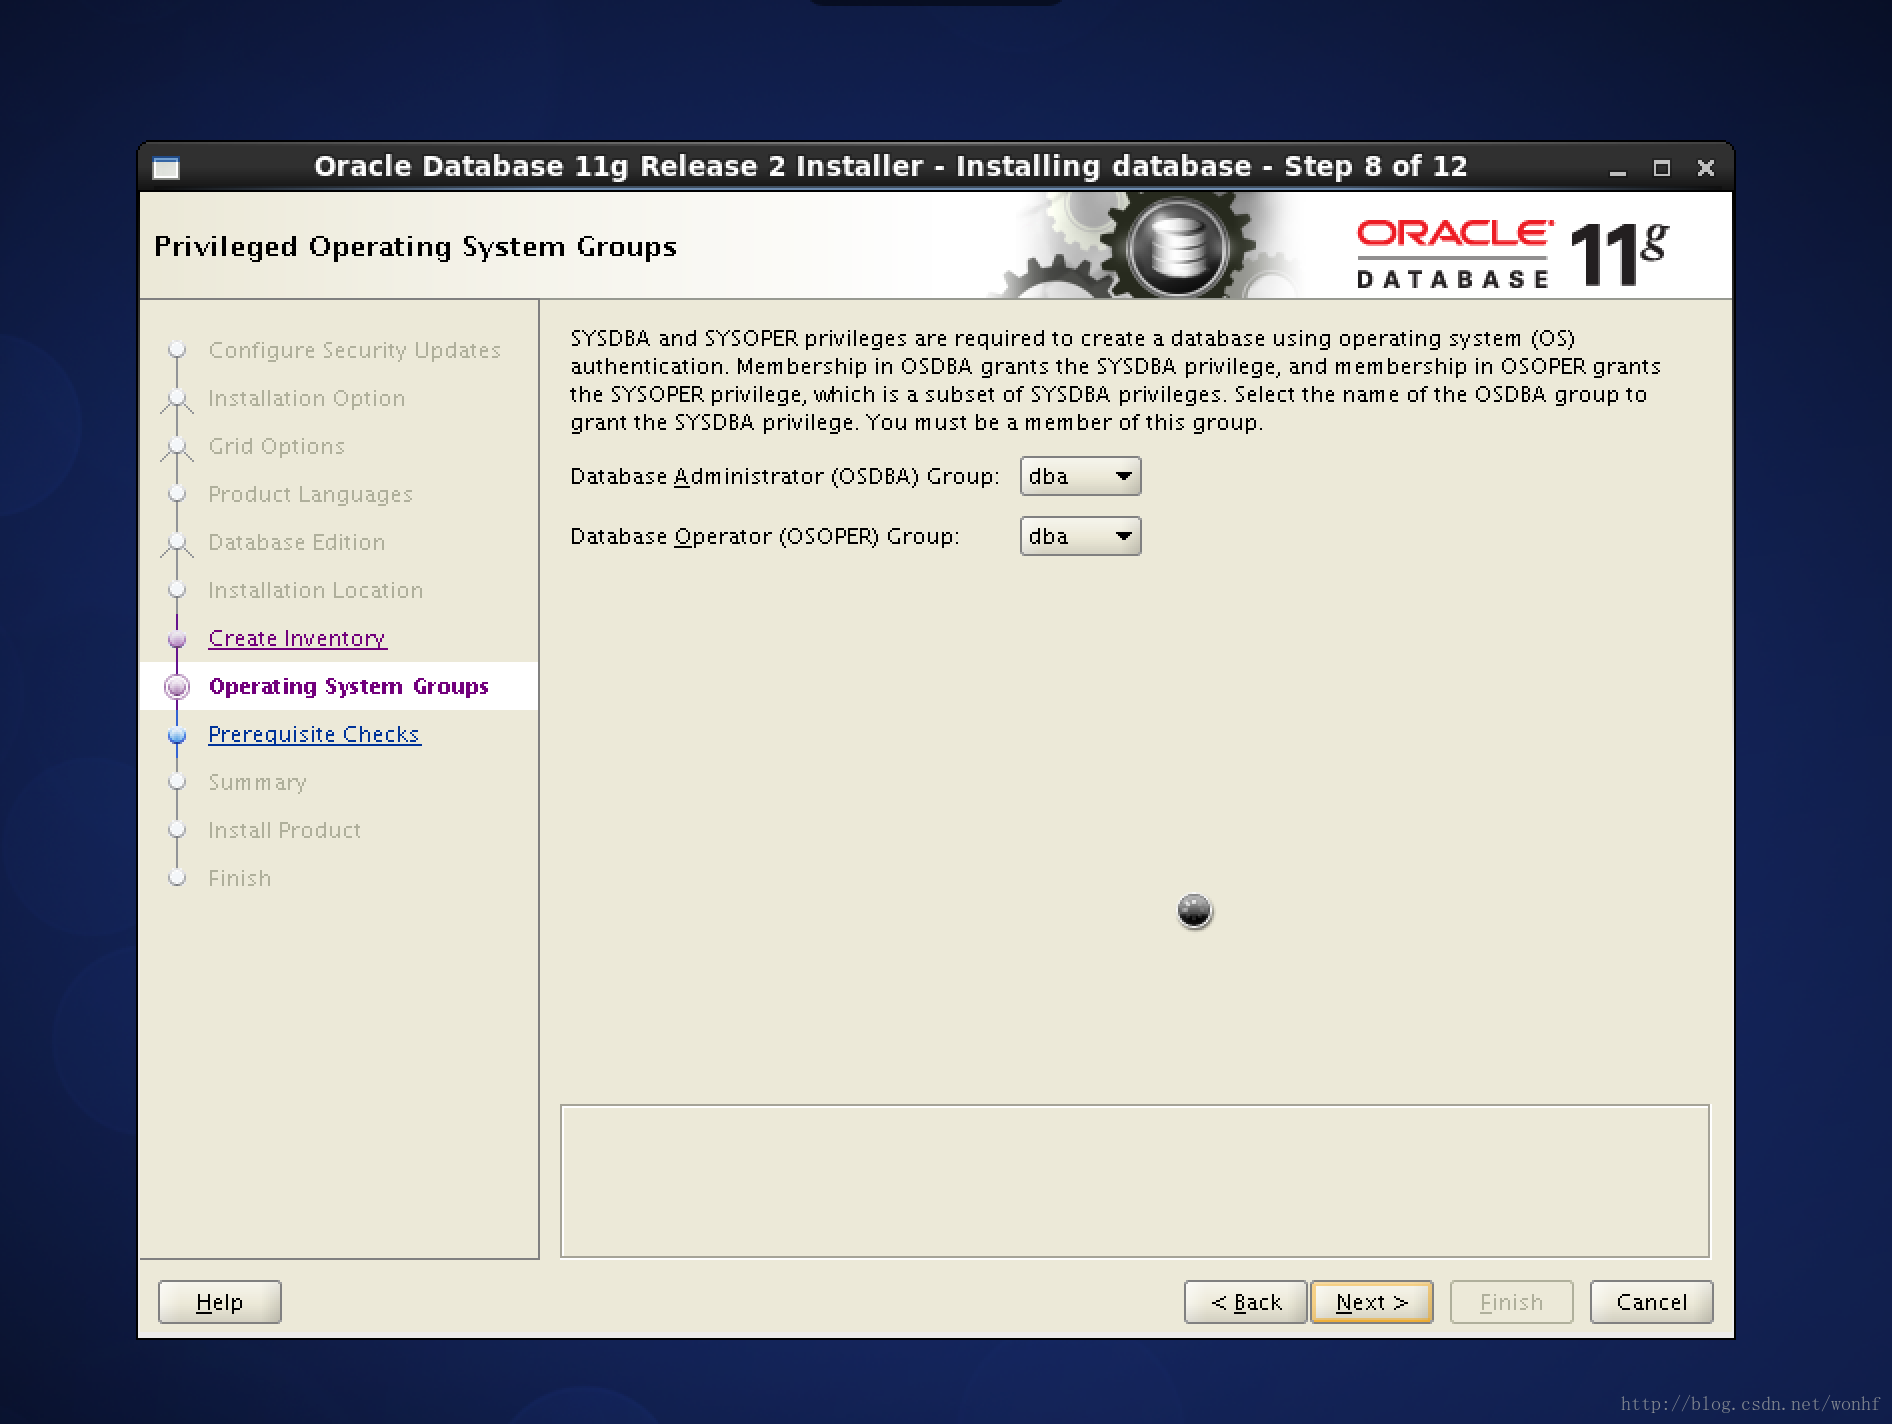Minimize the installer window
This screenshot has width=1892, height=1424.
click(1617, 168)
